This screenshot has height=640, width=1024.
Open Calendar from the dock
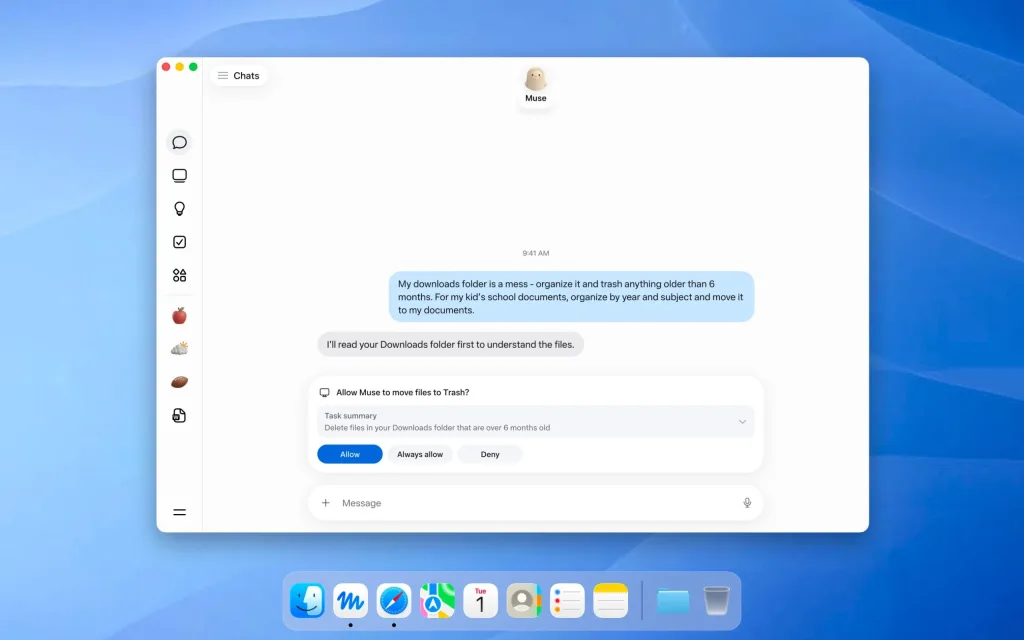pyautogui.click(x=480, y=600)
